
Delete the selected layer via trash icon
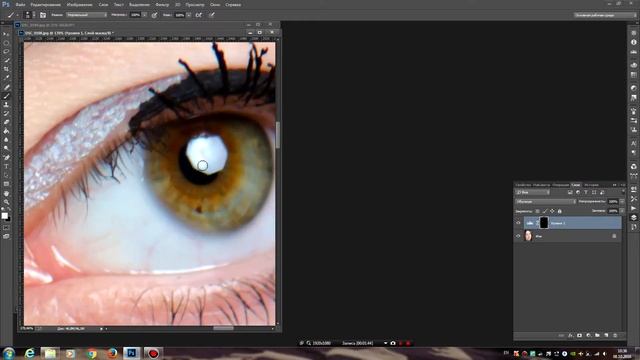tap(615, 335)
